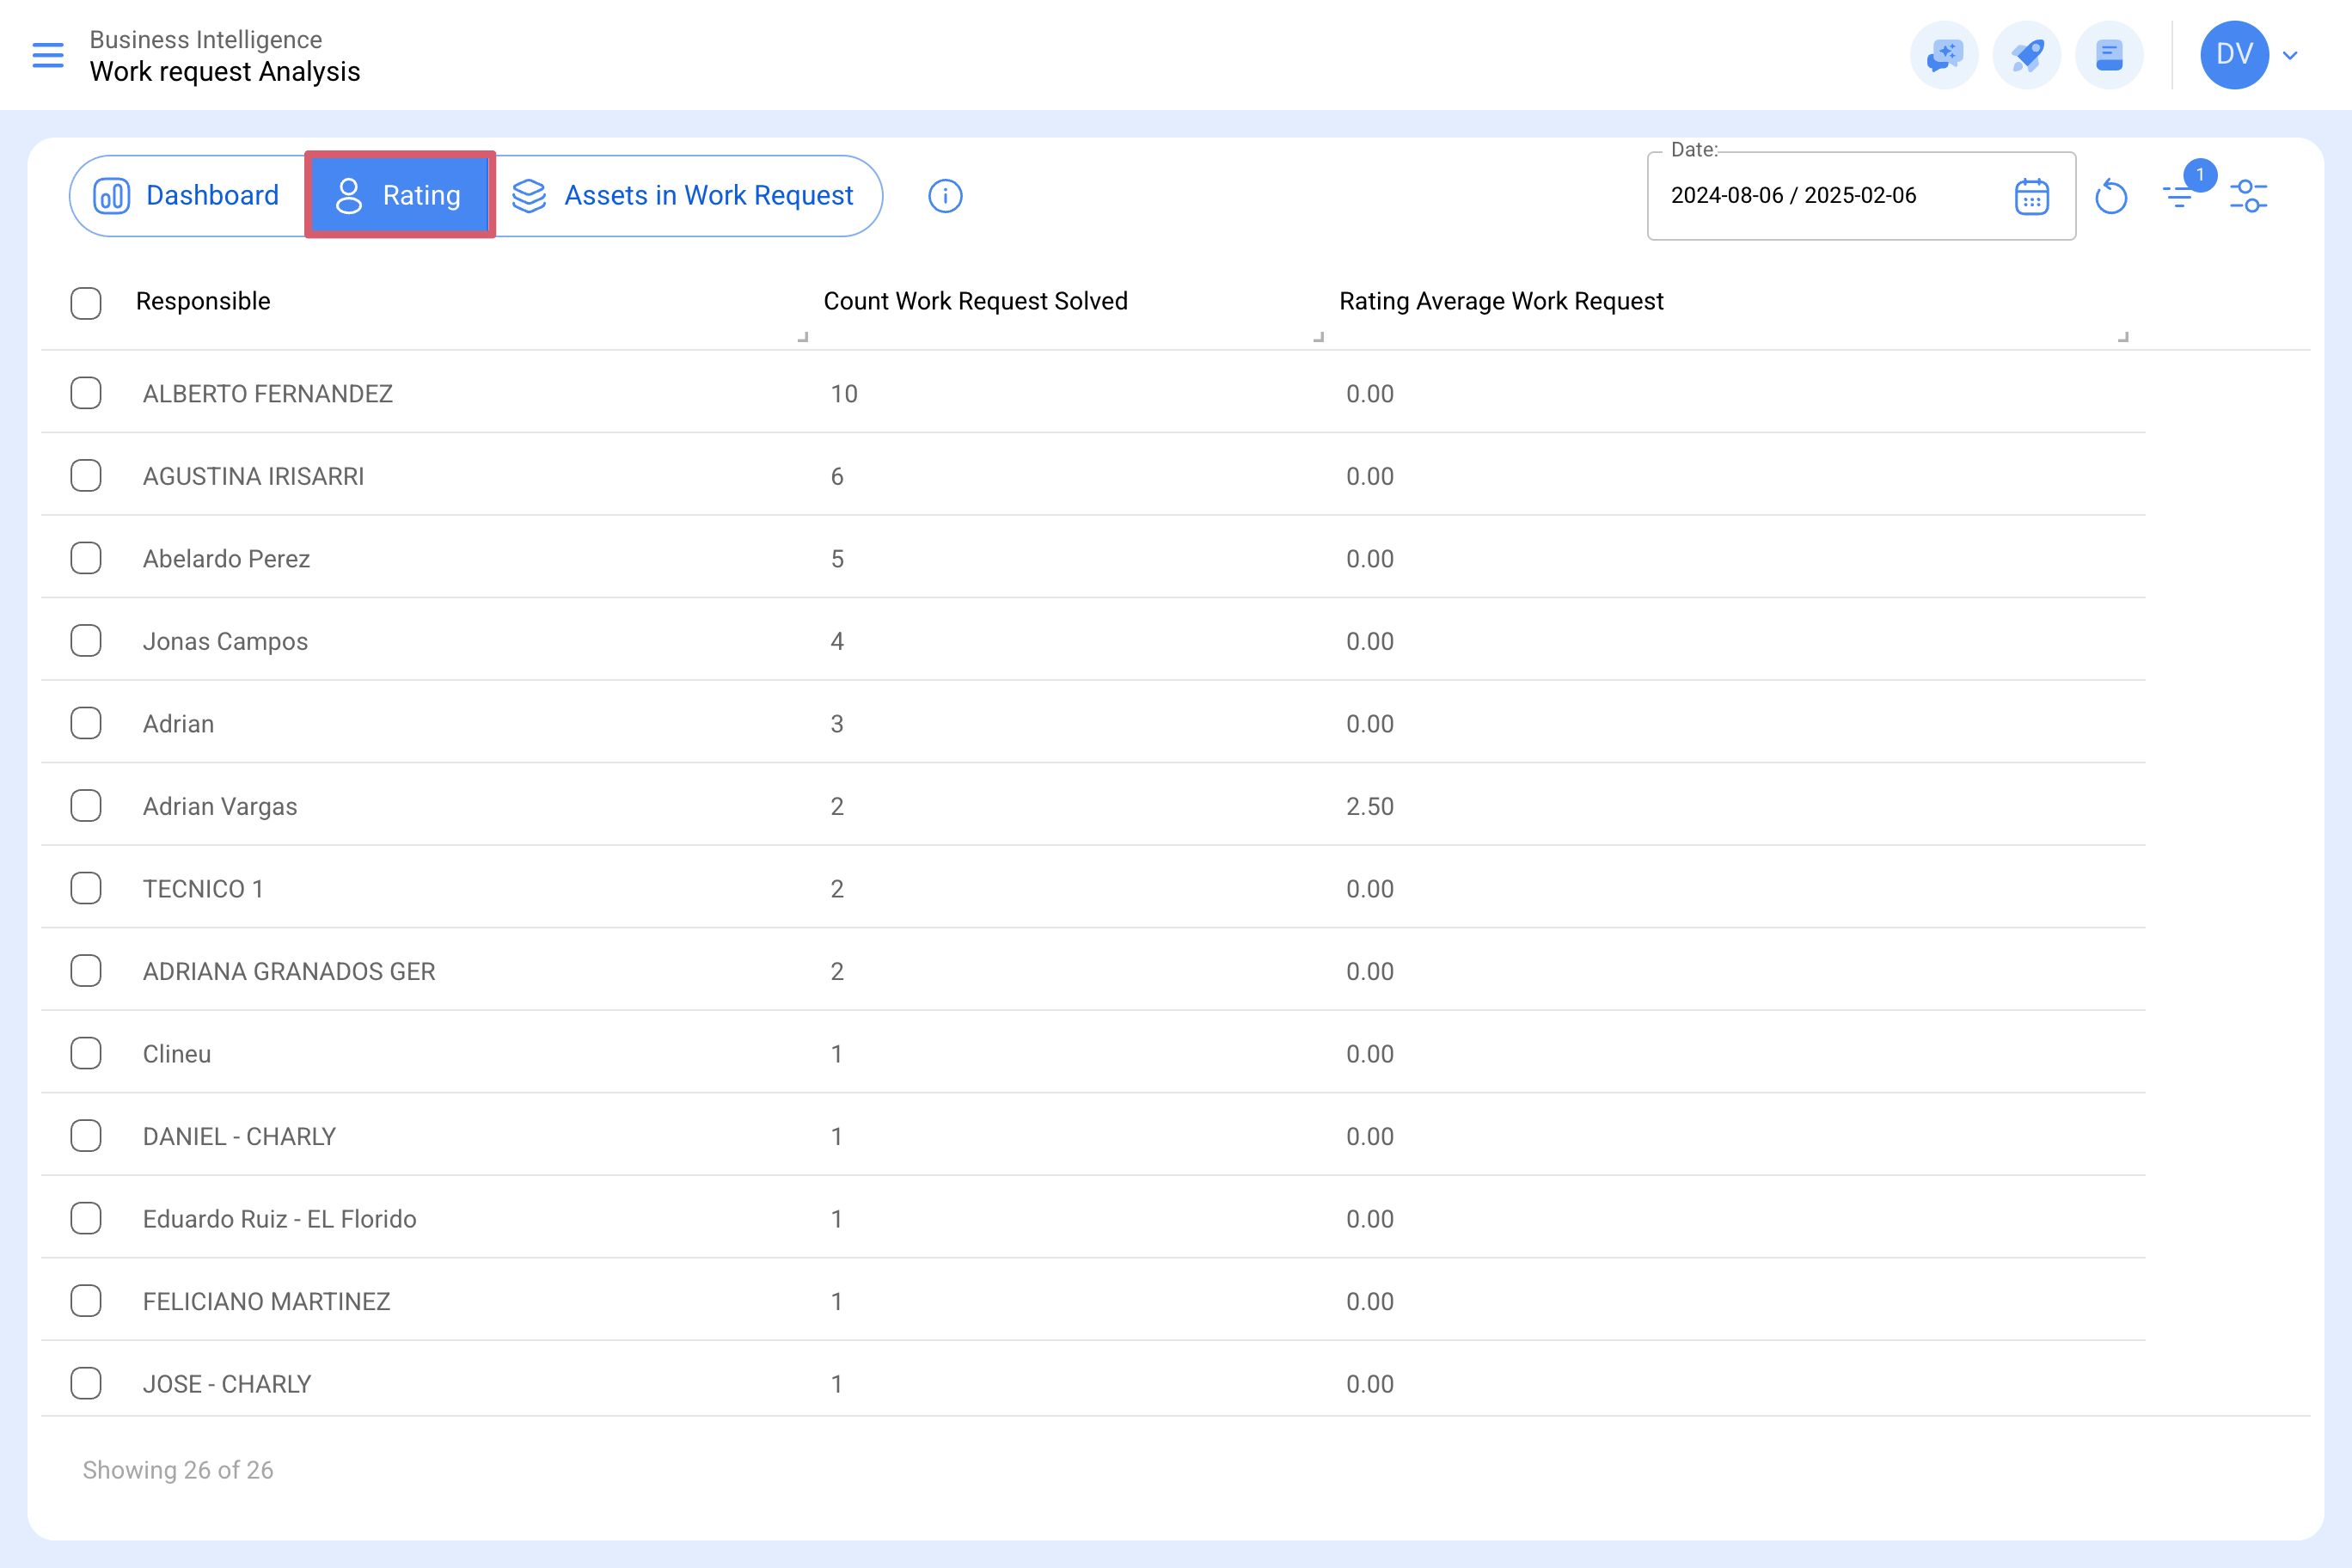Click the count 6 for AGUSTINA IRISARRI
Viewport: 2352px width, 1568px height.
pos(837,476)
